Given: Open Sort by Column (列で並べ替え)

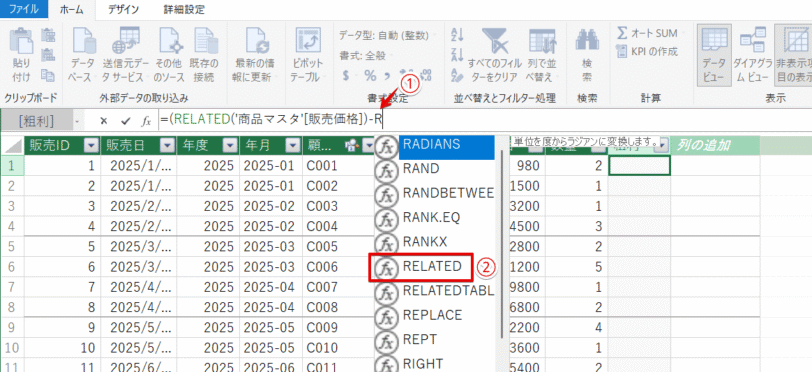Looking at the screenshot, I should tap(543, 54).
